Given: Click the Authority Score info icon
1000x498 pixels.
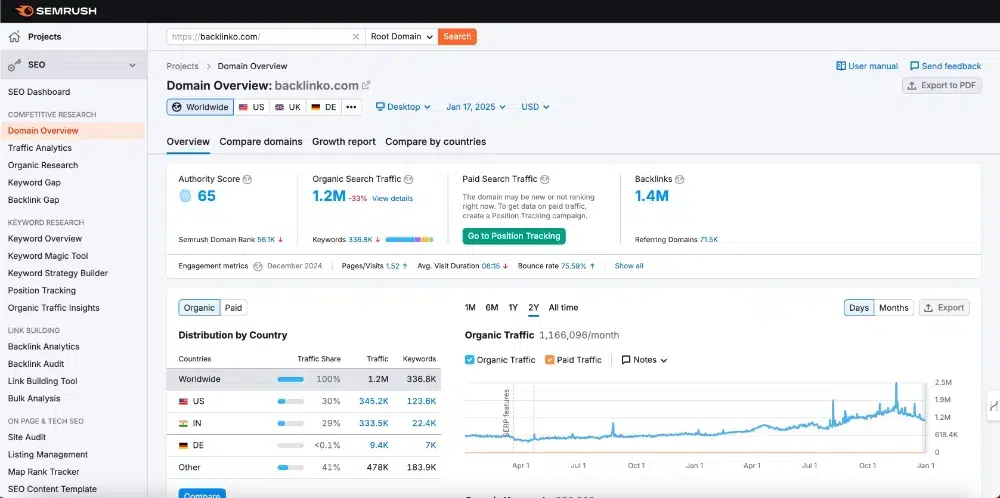Looking at the screenshot, I should pos(247,179).
